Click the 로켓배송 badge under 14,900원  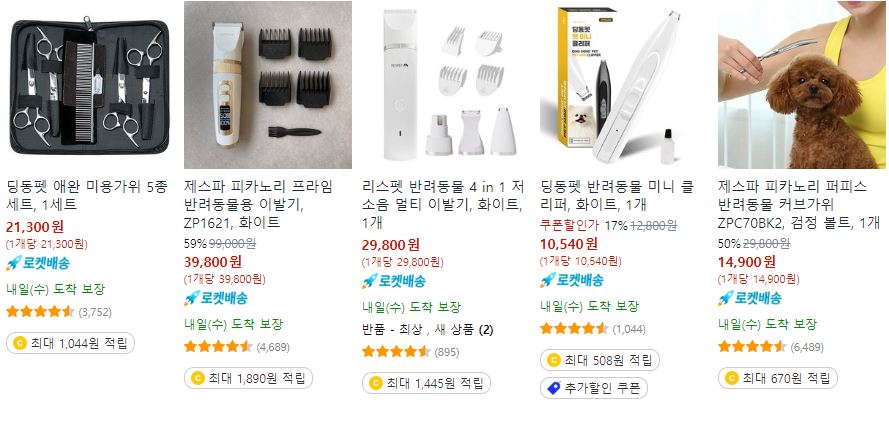pos(750,298)
